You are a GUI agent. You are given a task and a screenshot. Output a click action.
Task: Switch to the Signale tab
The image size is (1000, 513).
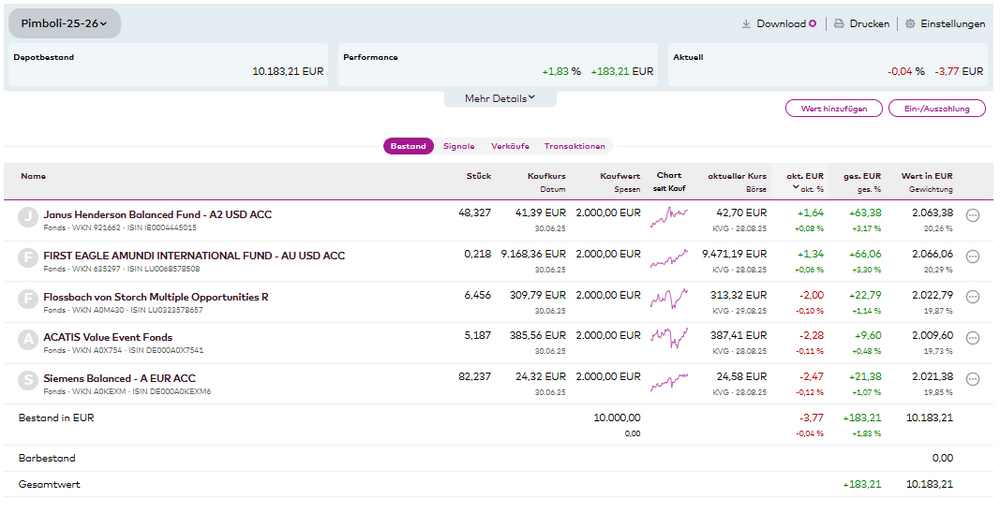459,146
